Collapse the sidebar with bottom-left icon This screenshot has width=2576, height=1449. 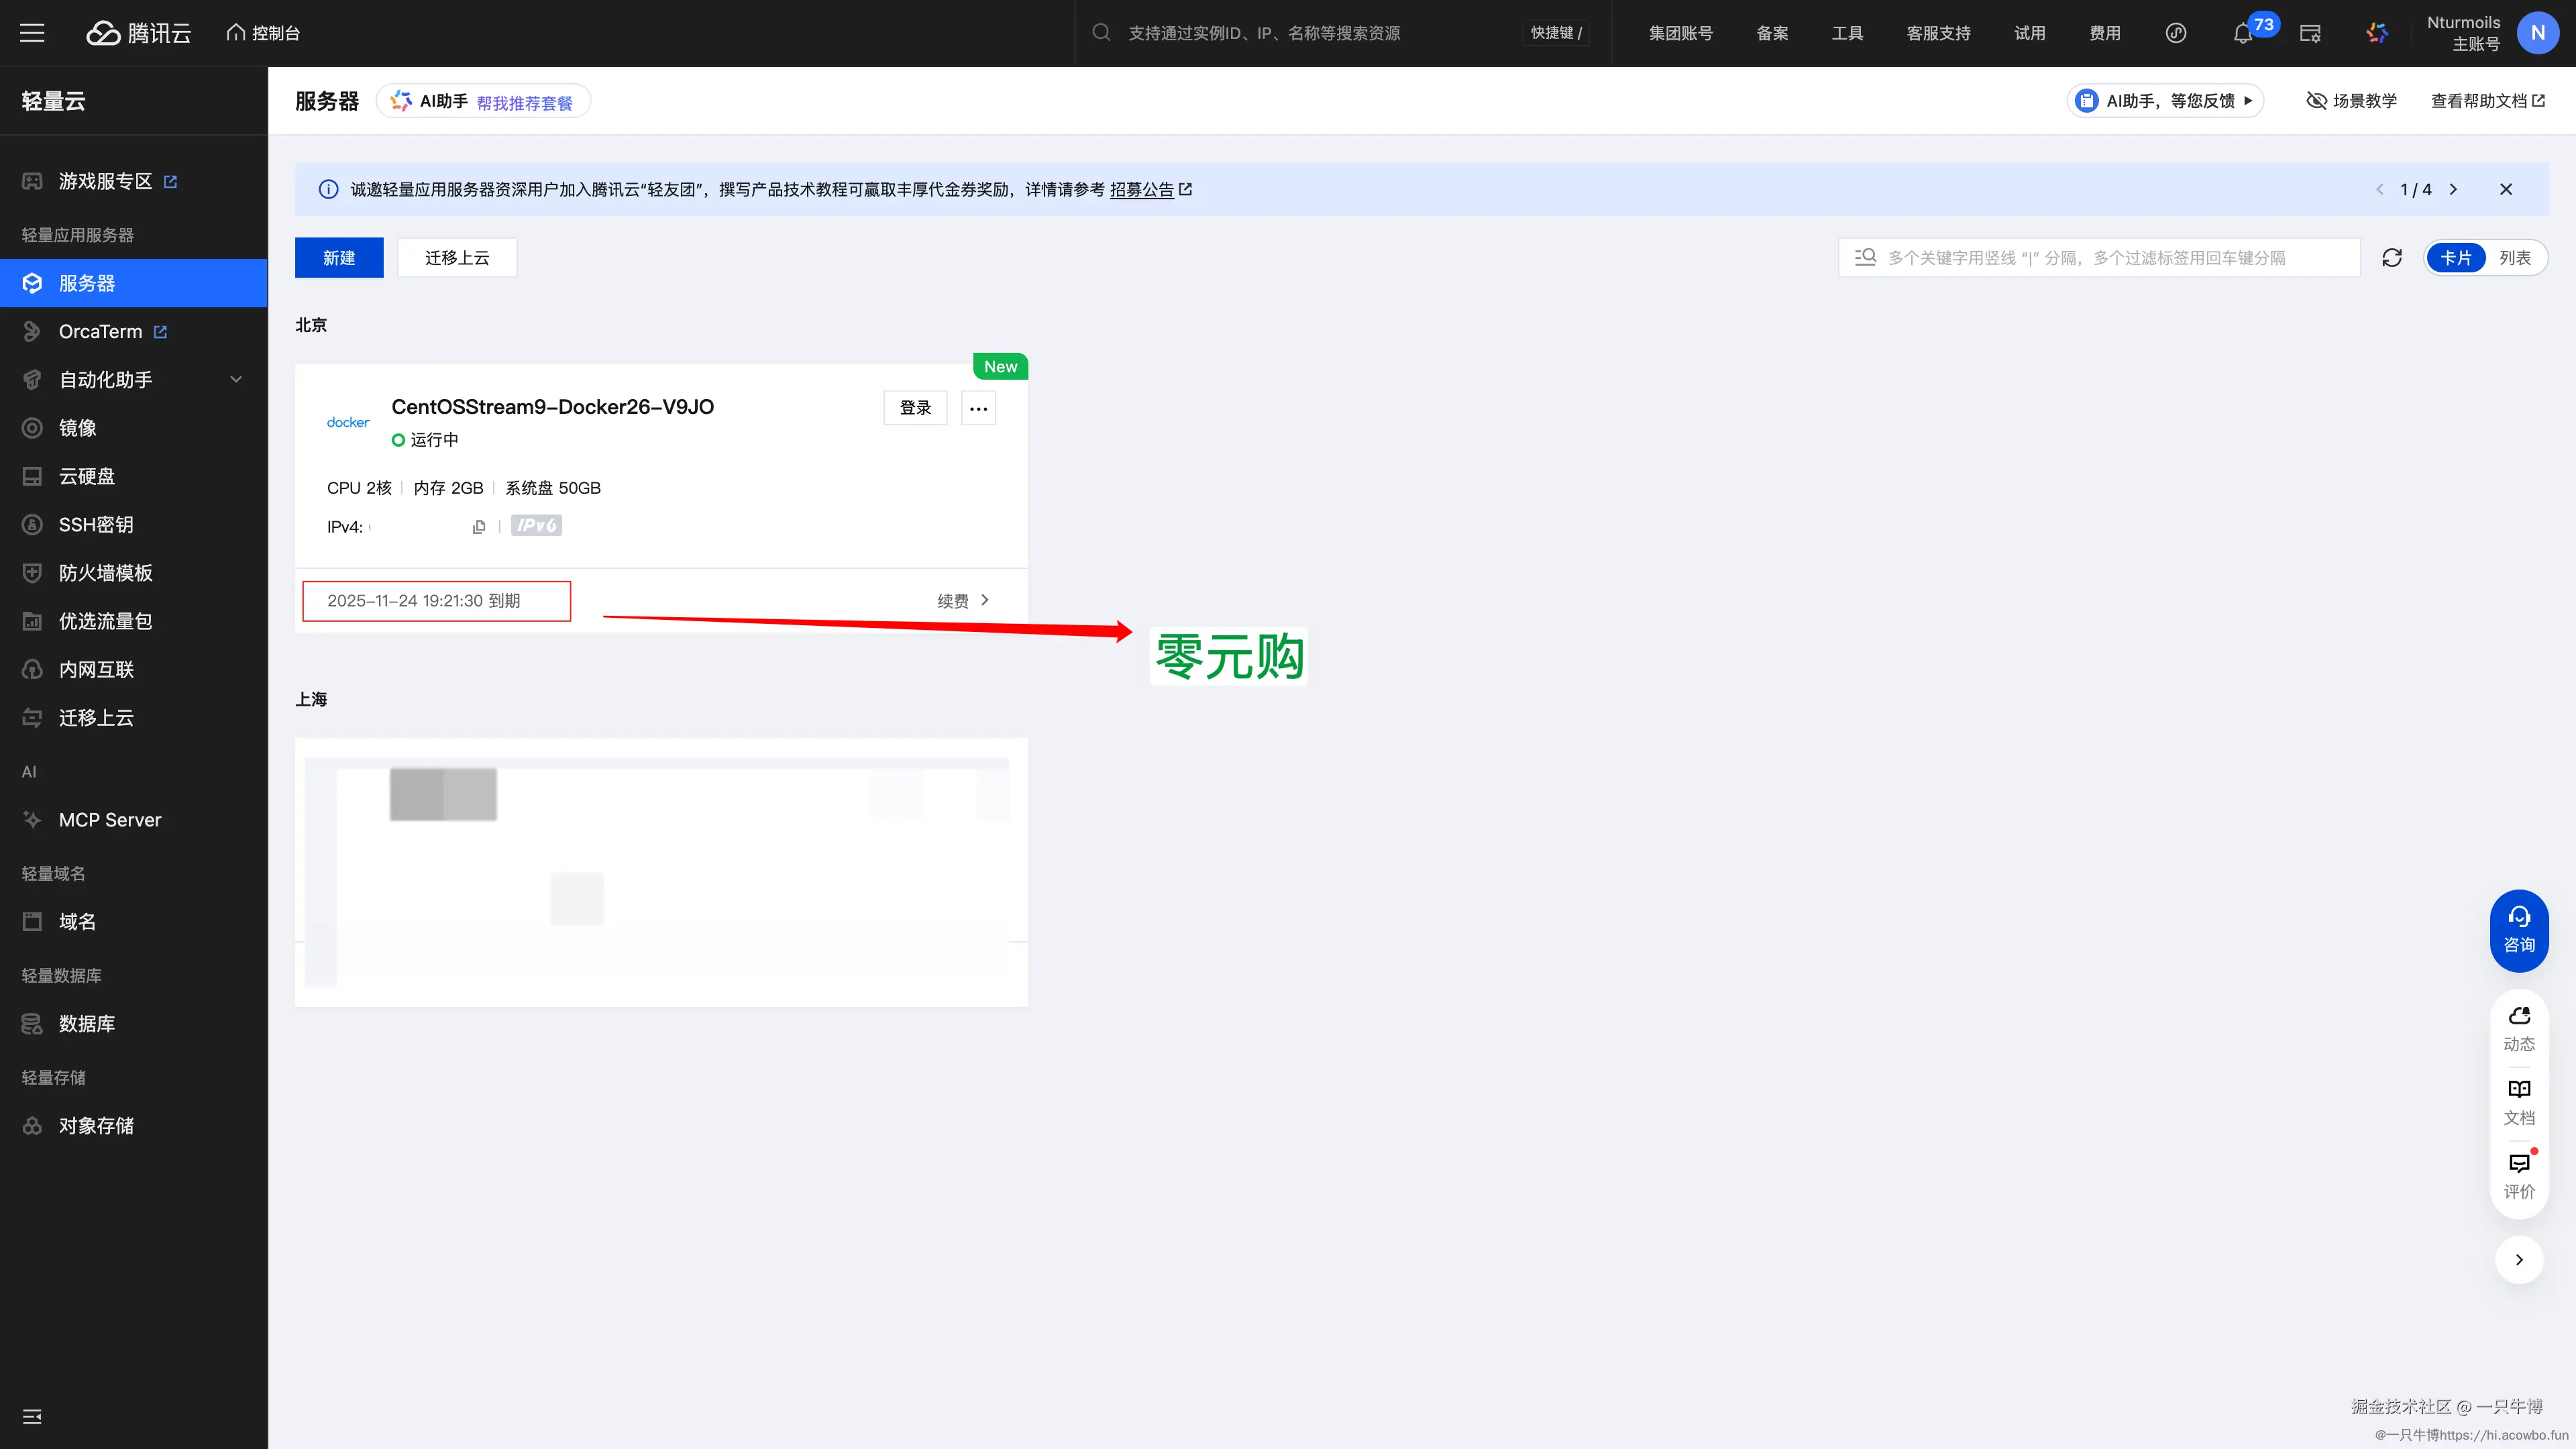click(x=32, y=1416)
